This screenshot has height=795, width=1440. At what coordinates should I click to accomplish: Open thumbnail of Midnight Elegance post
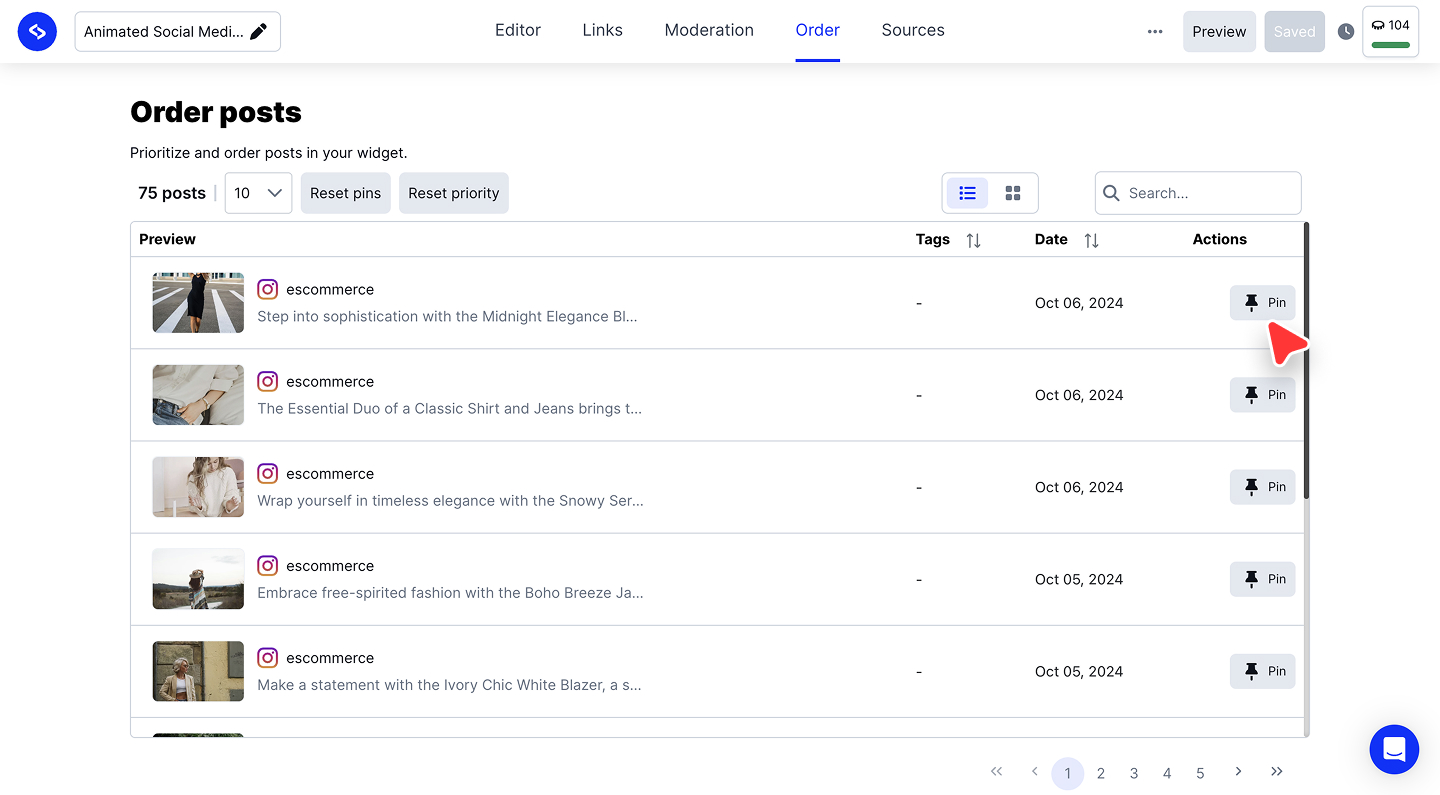pos(198,303)
